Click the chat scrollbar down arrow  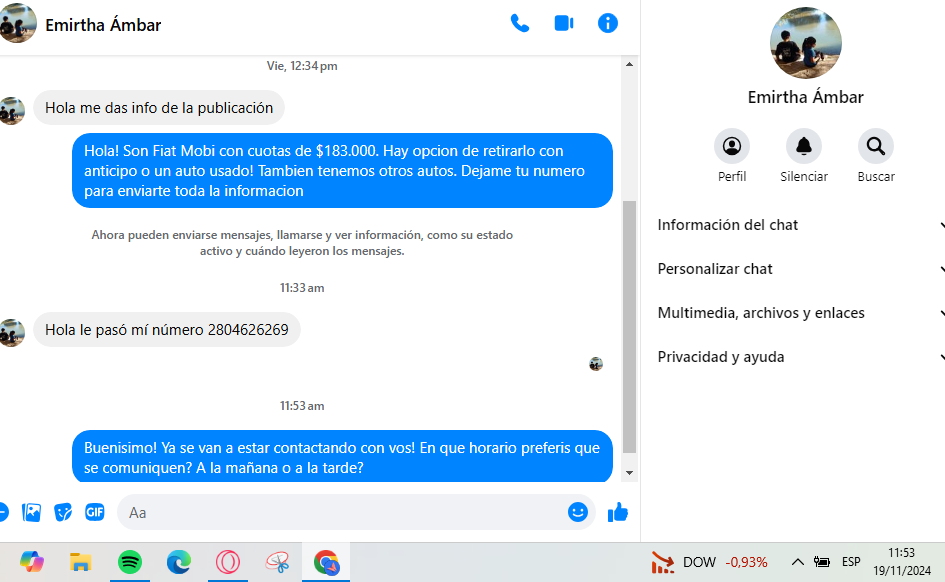tap(629, 472)
